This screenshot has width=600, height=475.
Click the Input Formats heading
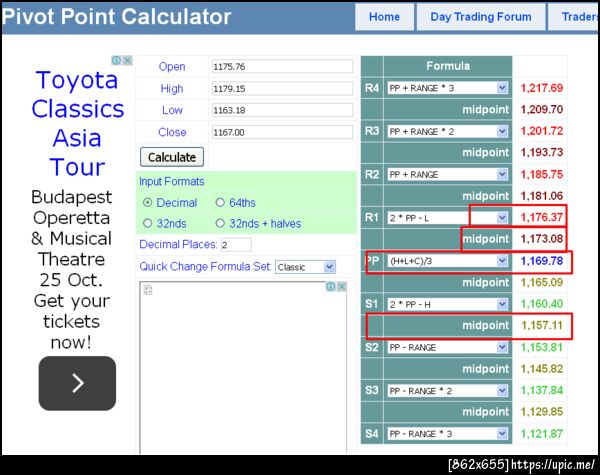tap(171, 181)
